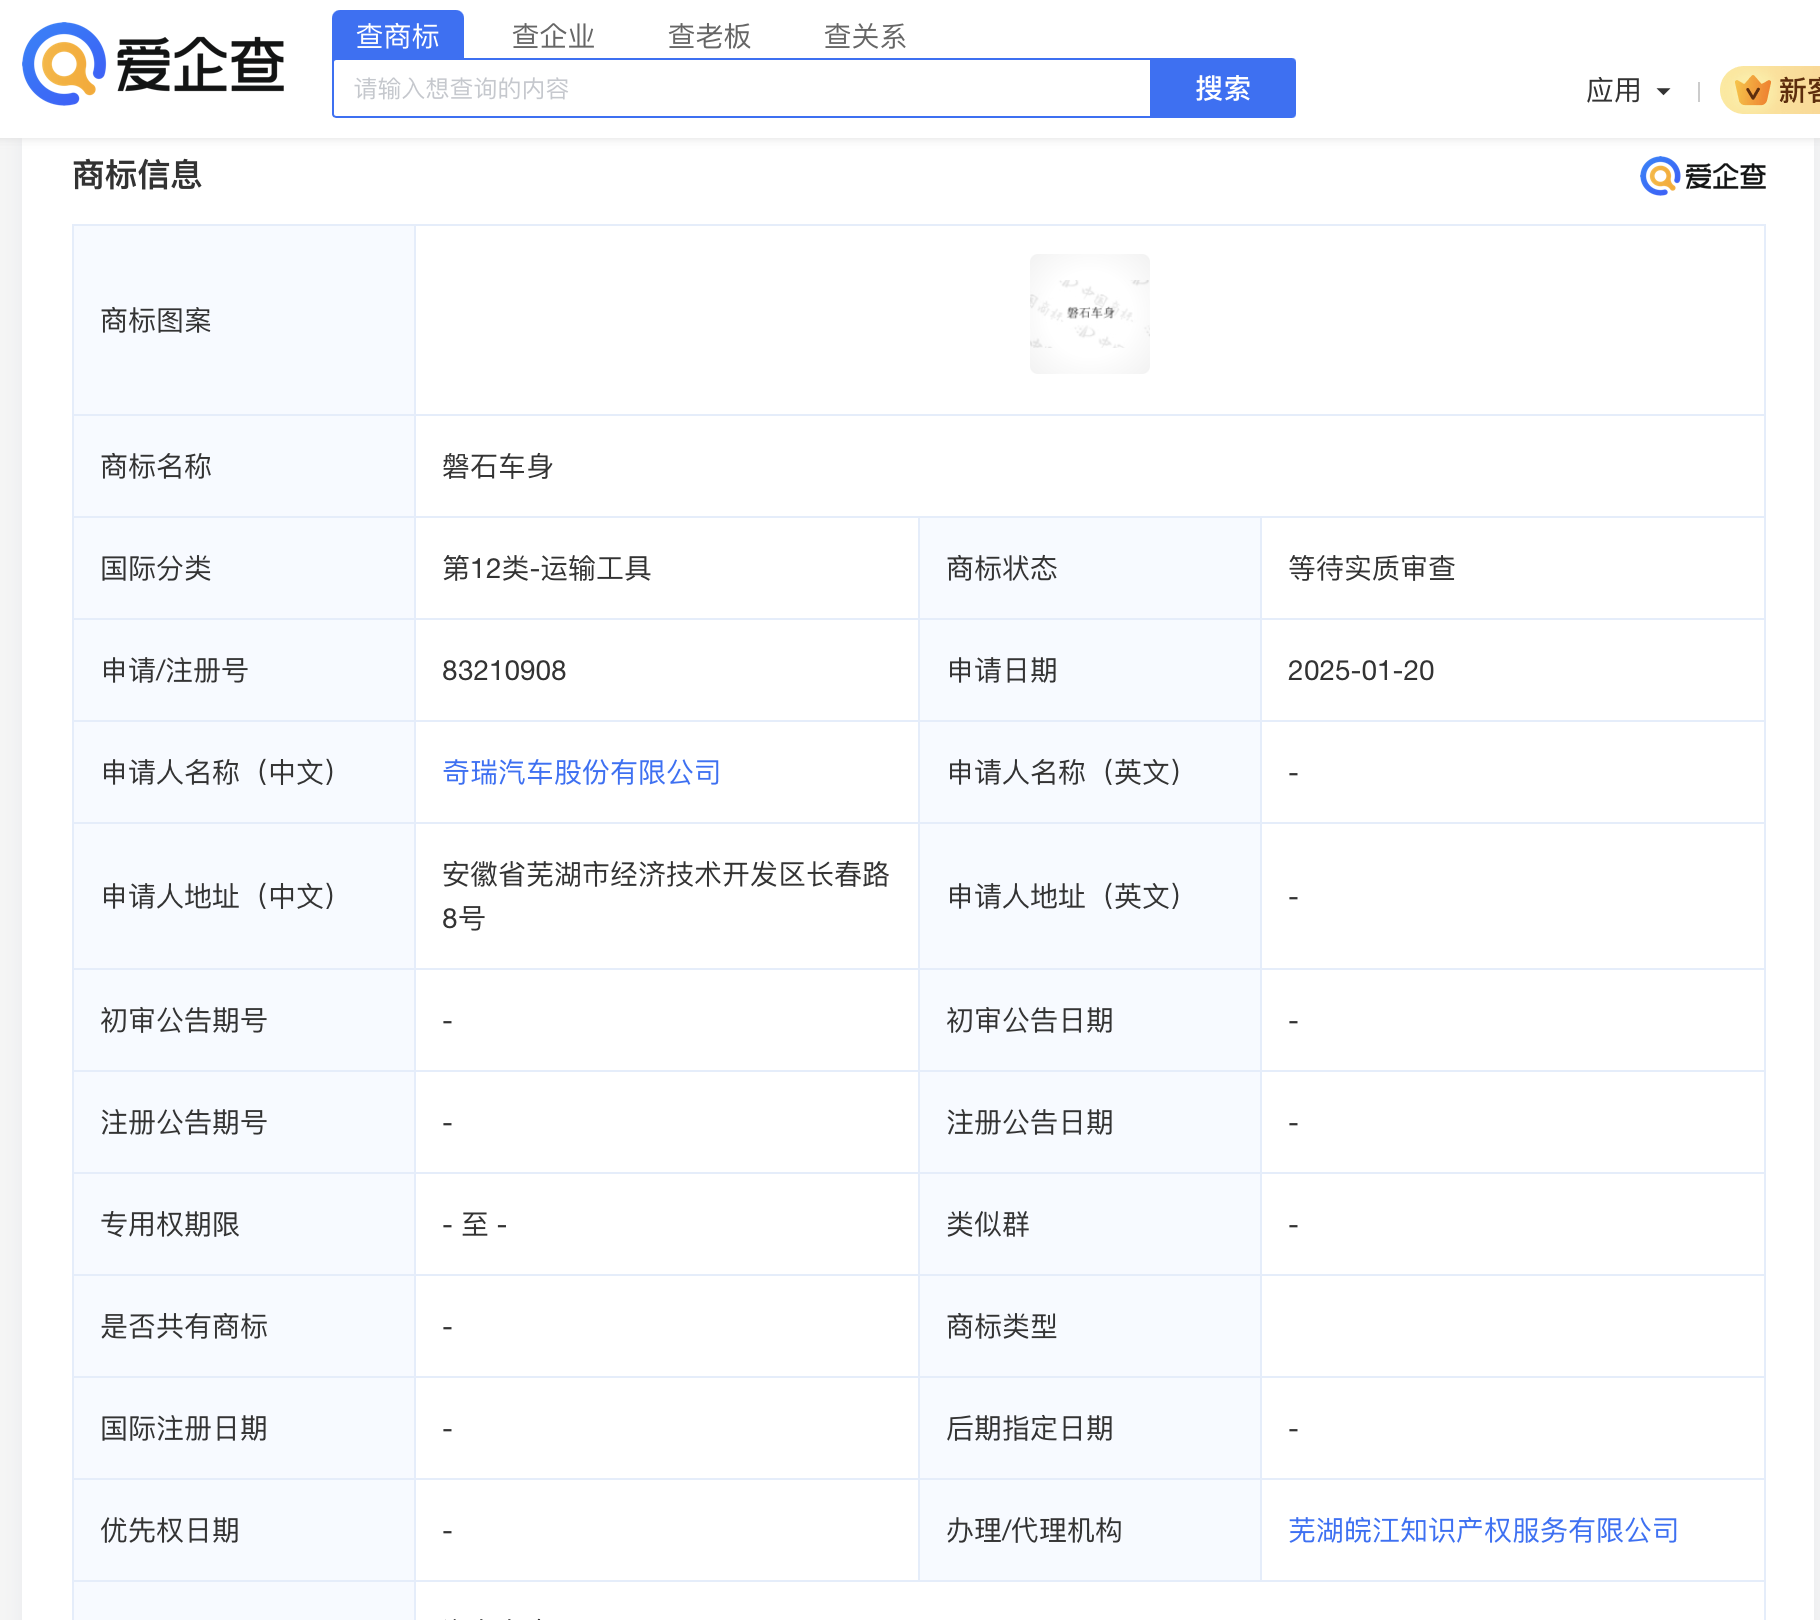The image size is (1820, 1620).
Task: Click the 商标状态 label cell
Action: pyautogui.click(x=1090, y=568)
